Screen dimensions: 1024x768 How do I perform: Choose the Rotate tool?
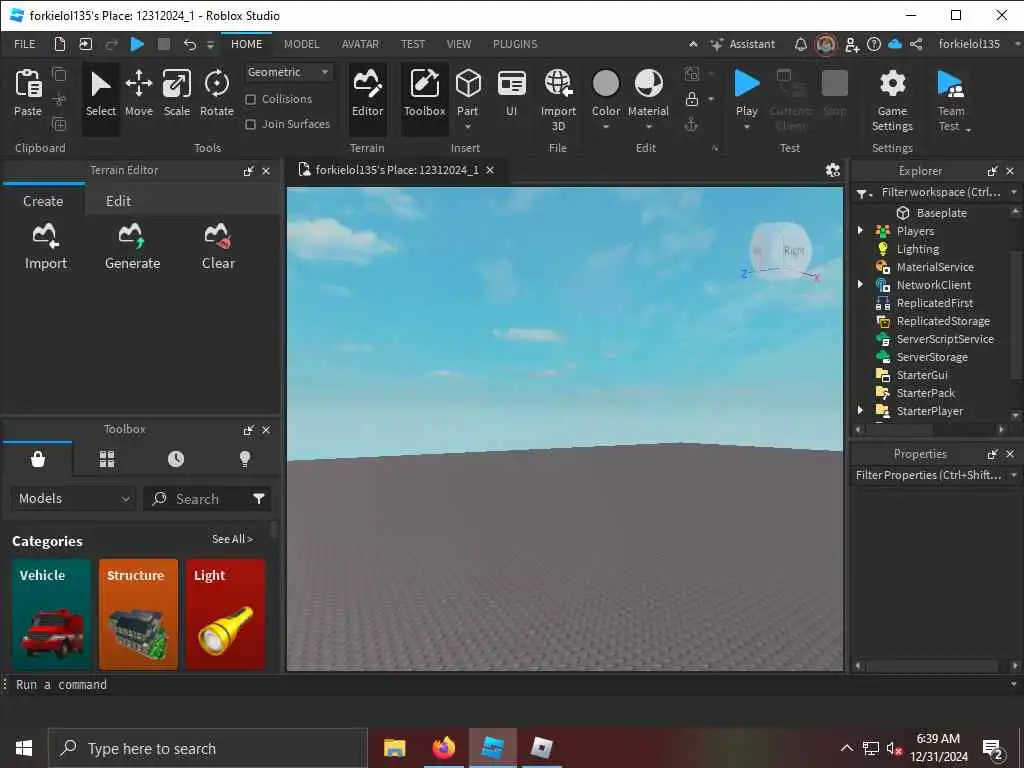[217, 93]
